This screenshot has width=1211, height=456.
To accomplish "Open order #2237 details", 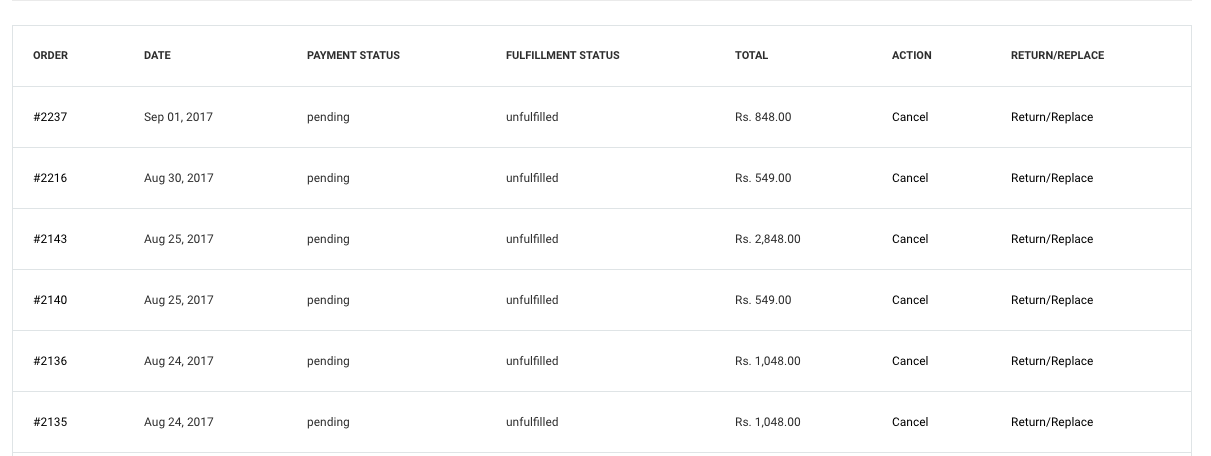I will pyautogui.click(x=50, y=117).
